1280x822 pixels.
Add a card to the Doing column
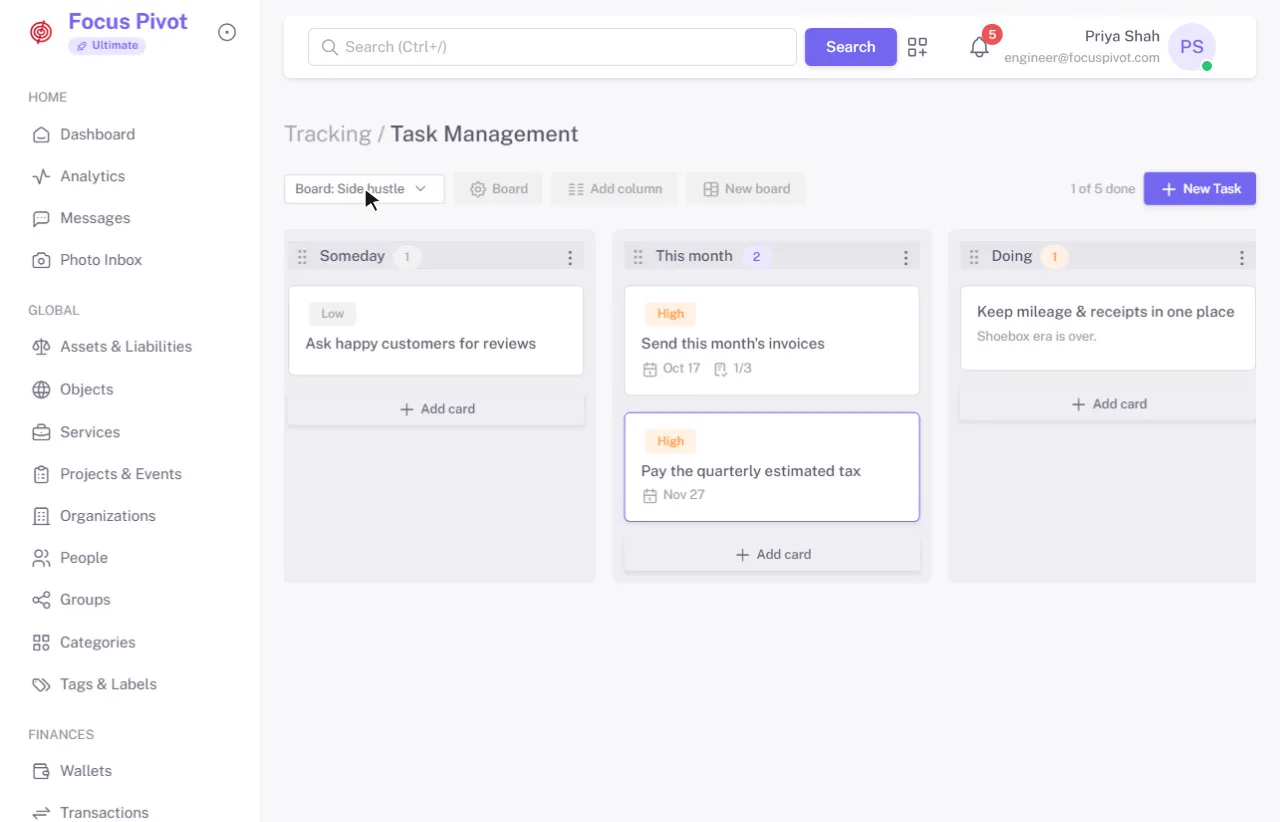(x=1108, y=404)
